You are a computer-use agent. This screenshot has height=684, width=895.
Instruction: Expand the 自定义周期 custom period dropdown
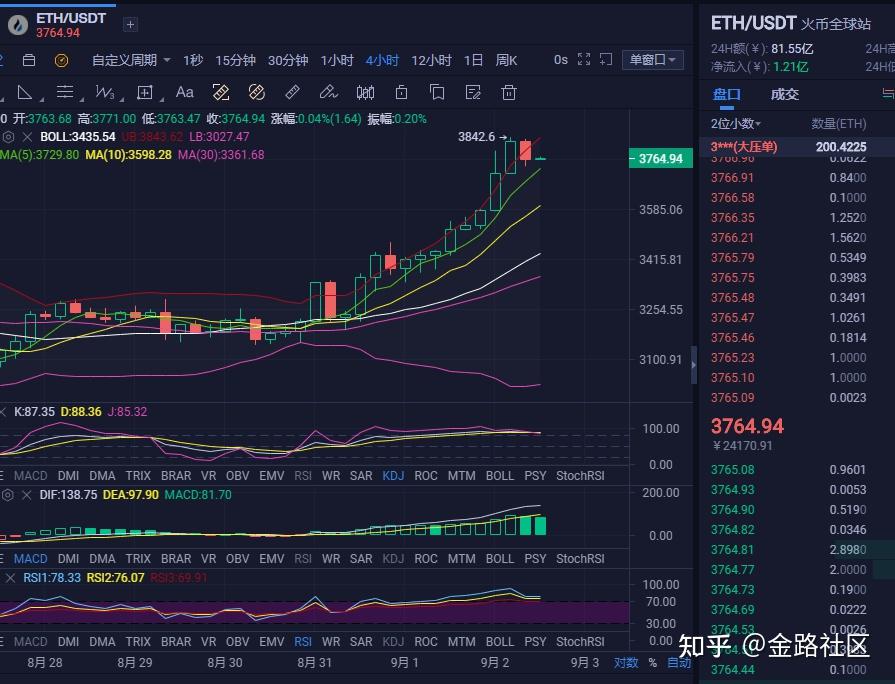click(x=131, y=60)
